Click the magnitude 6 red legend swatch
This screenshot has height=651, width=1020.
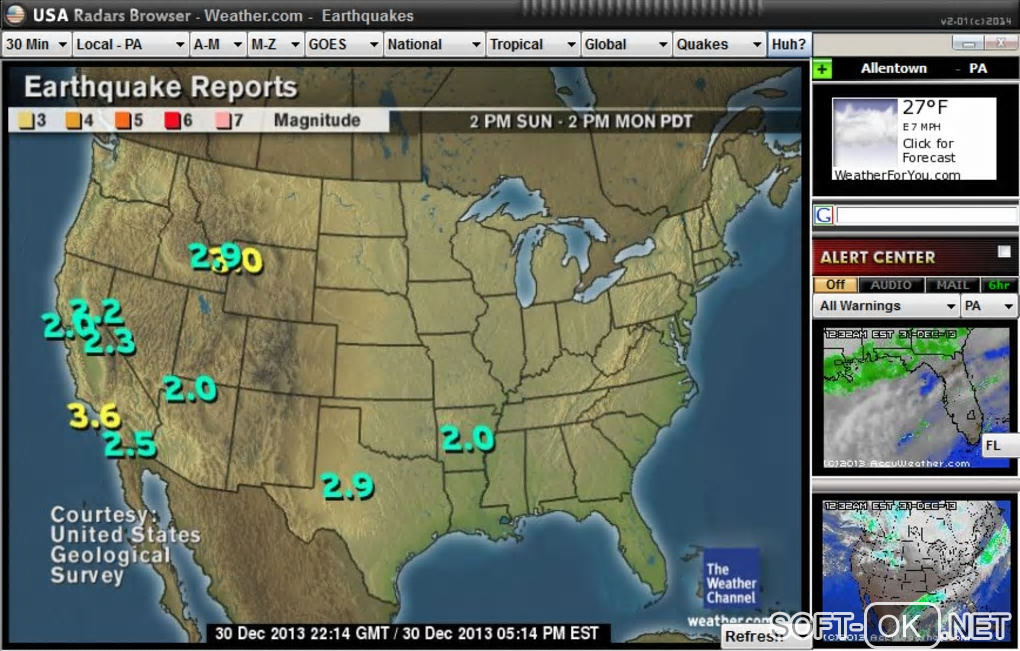pos(172,121)
